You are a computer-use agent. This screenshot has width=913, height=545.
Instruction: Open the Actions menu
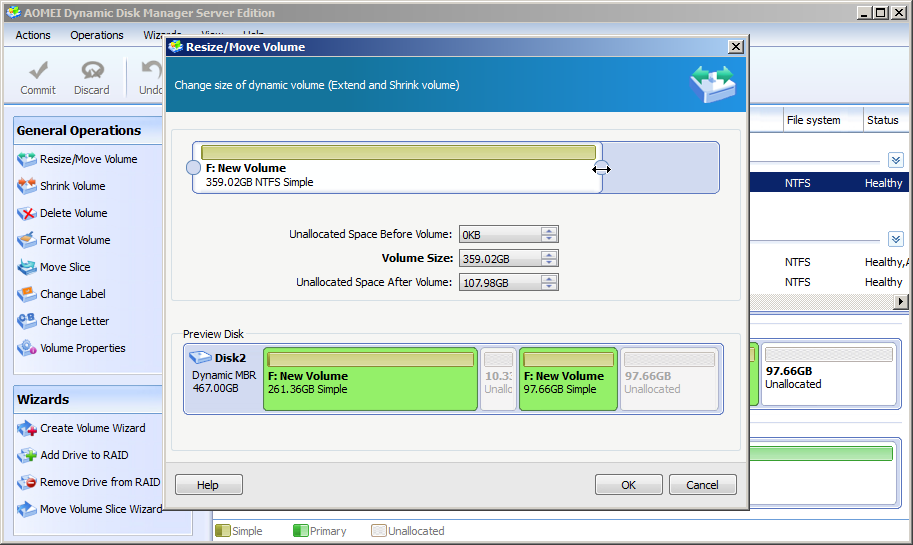tap(33, 35)
